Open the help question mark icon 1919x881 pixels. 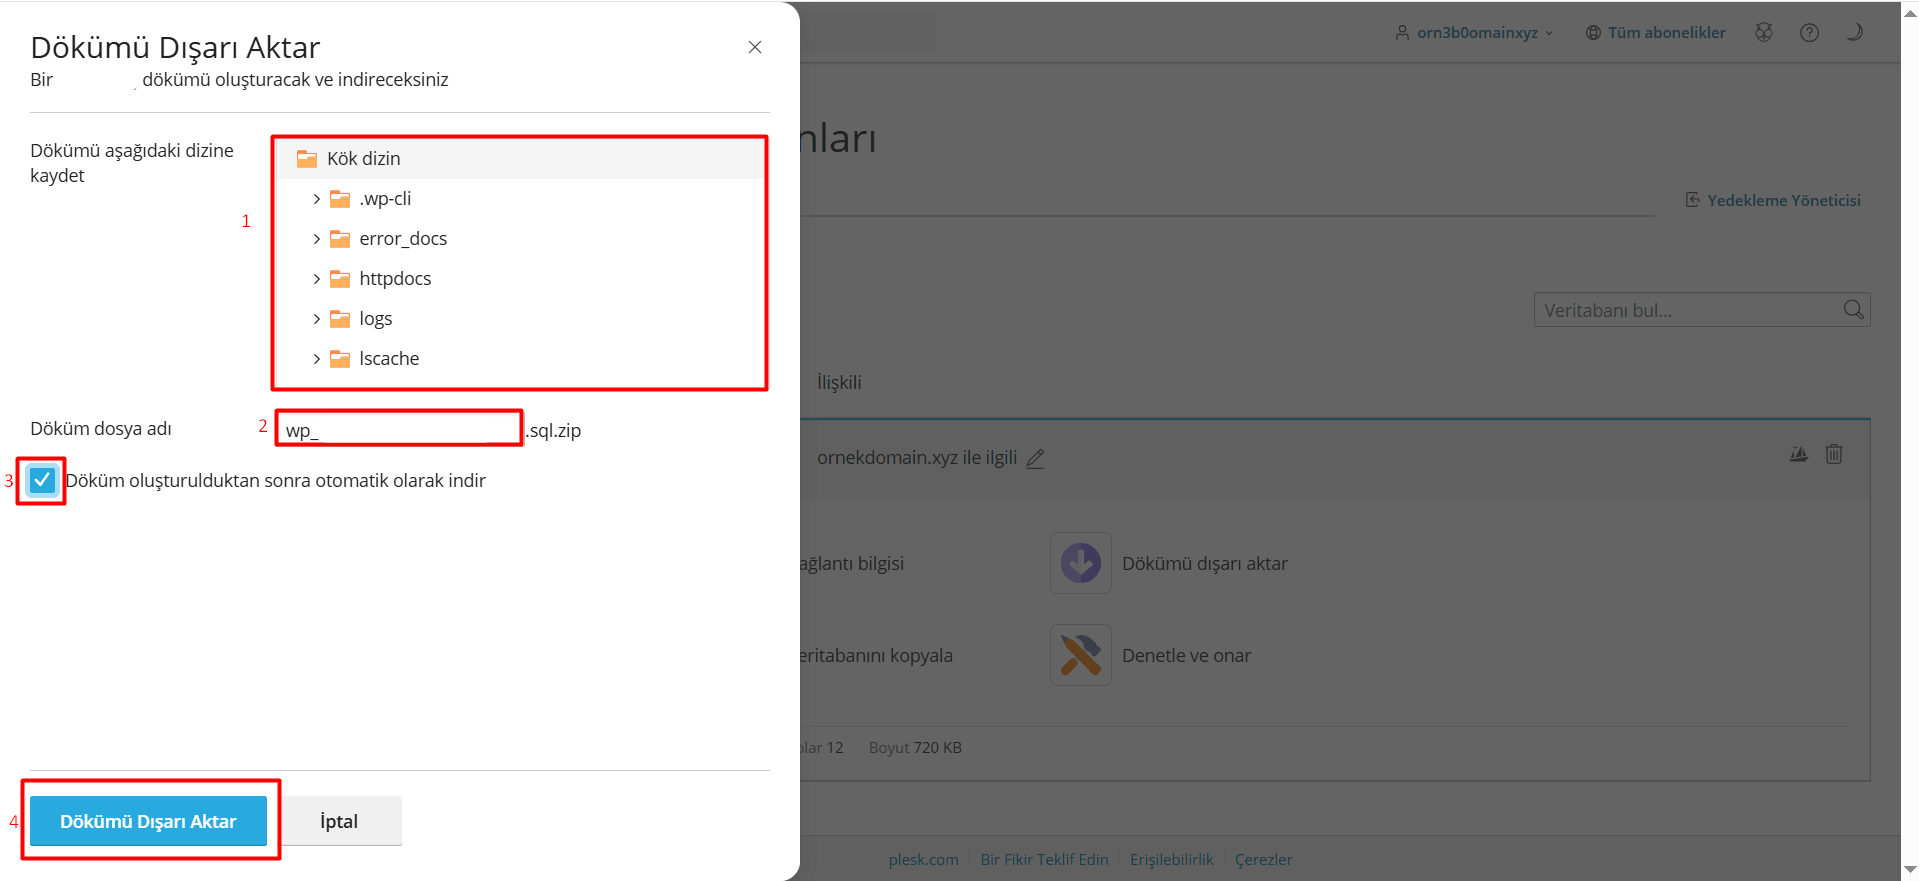click(1809, 32)
